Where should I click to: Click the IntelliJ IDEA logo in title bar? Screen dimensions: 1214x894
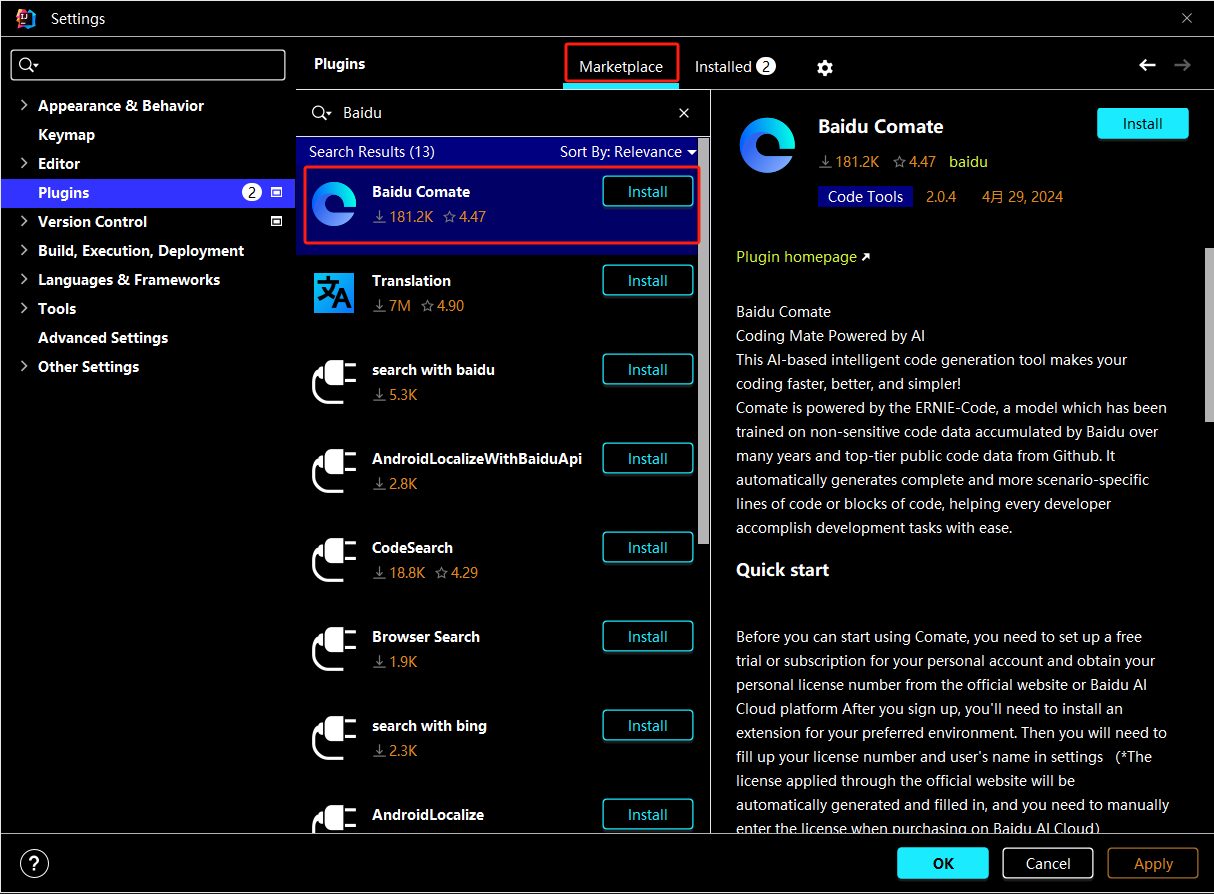pyautogui.click(x=26, y=18)
